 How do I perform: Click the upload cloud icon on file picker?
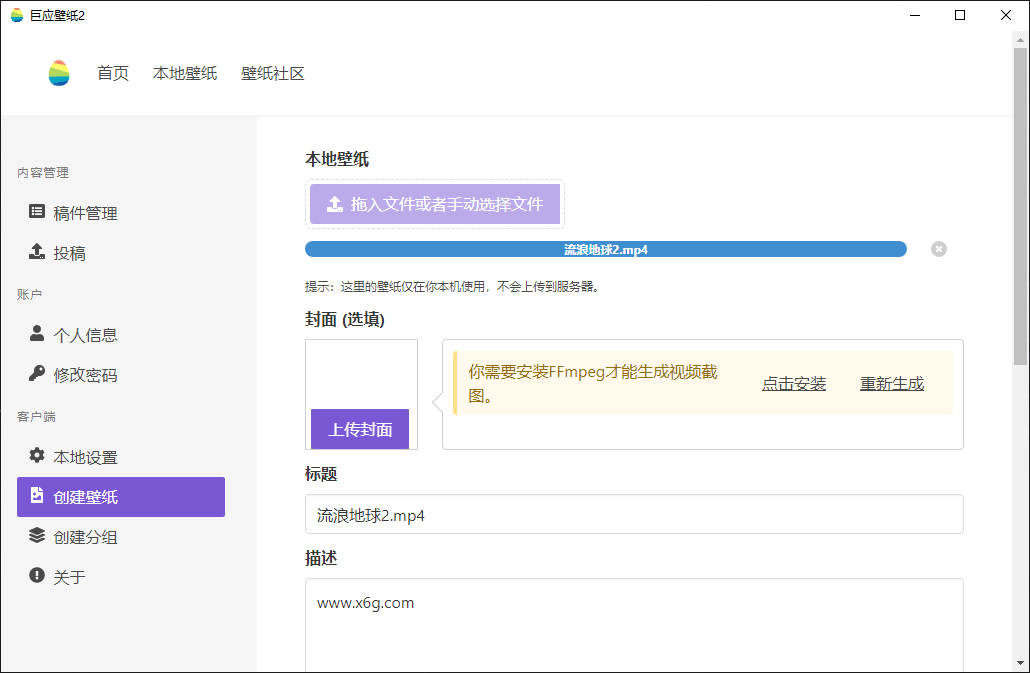pyautogui.click(x=335, y=203)
